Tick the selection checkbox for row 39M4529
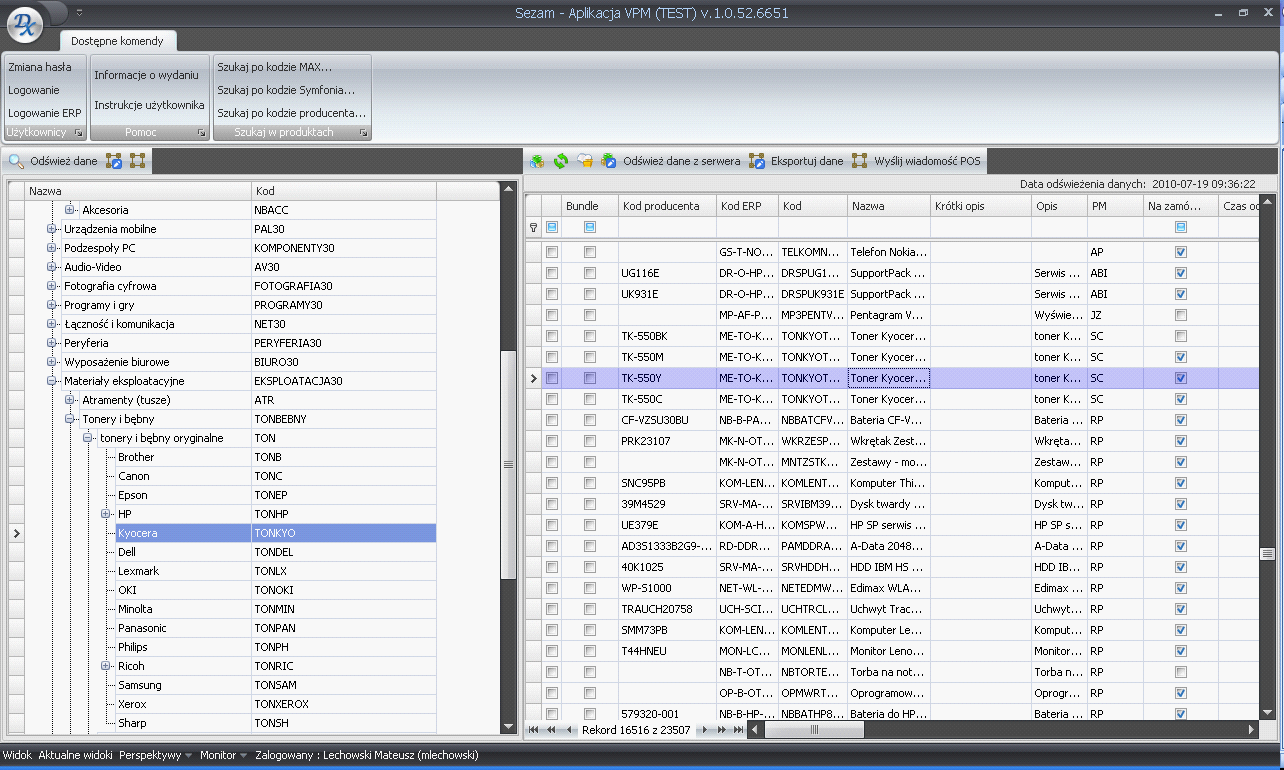The height and width of the screenshot is (770, 1284). pos(552,504)
